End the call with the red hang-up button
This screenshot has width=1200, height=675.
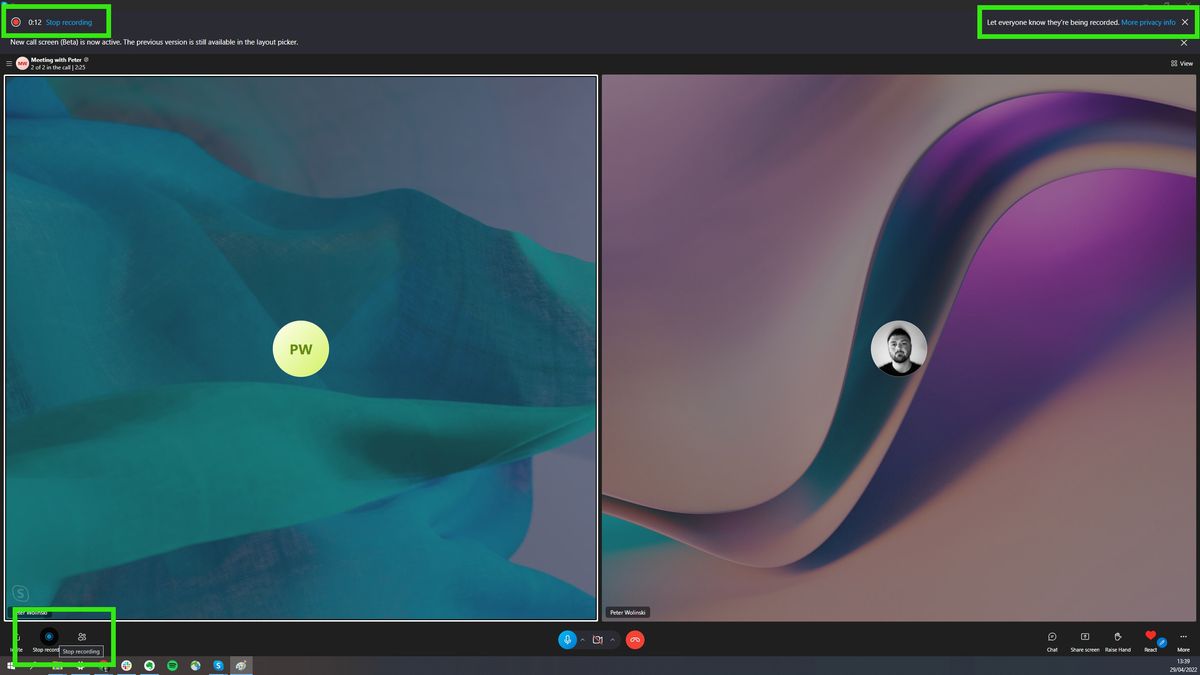634,639
